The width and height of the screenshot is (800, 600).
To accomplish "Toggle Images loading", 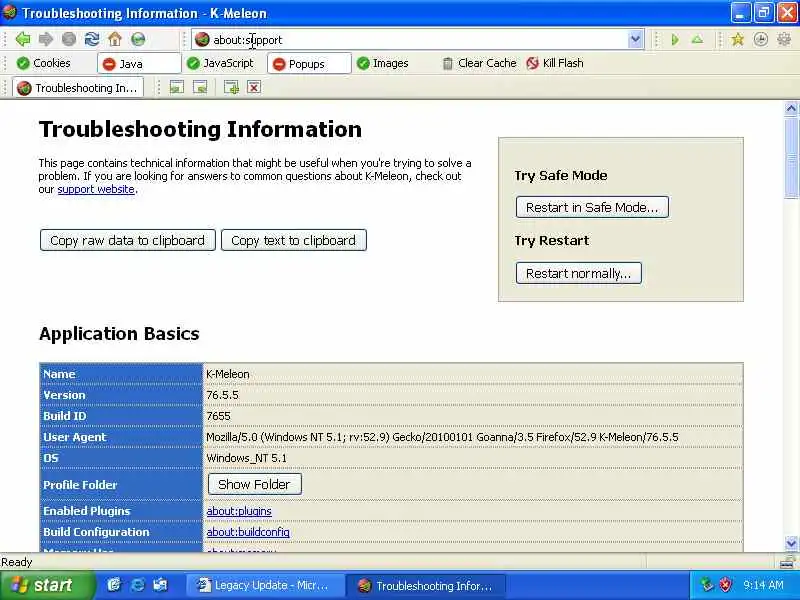I will point(383,63).
